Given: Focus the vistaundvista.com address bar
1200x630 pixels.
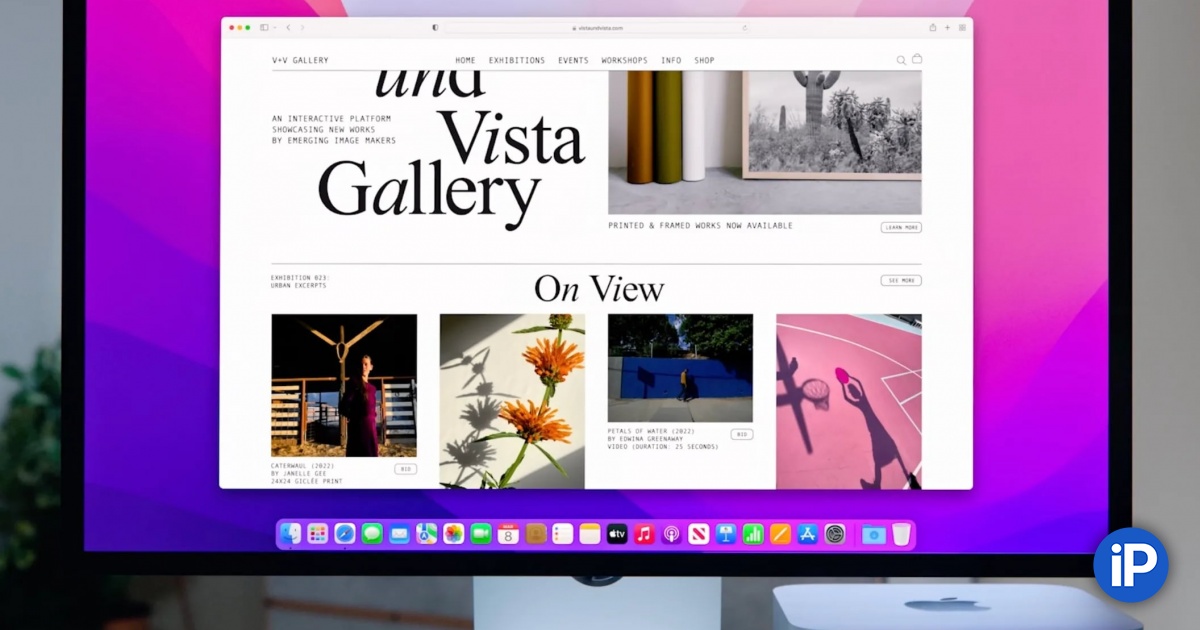Looking at the screenshot, I should tap(597, 28).
